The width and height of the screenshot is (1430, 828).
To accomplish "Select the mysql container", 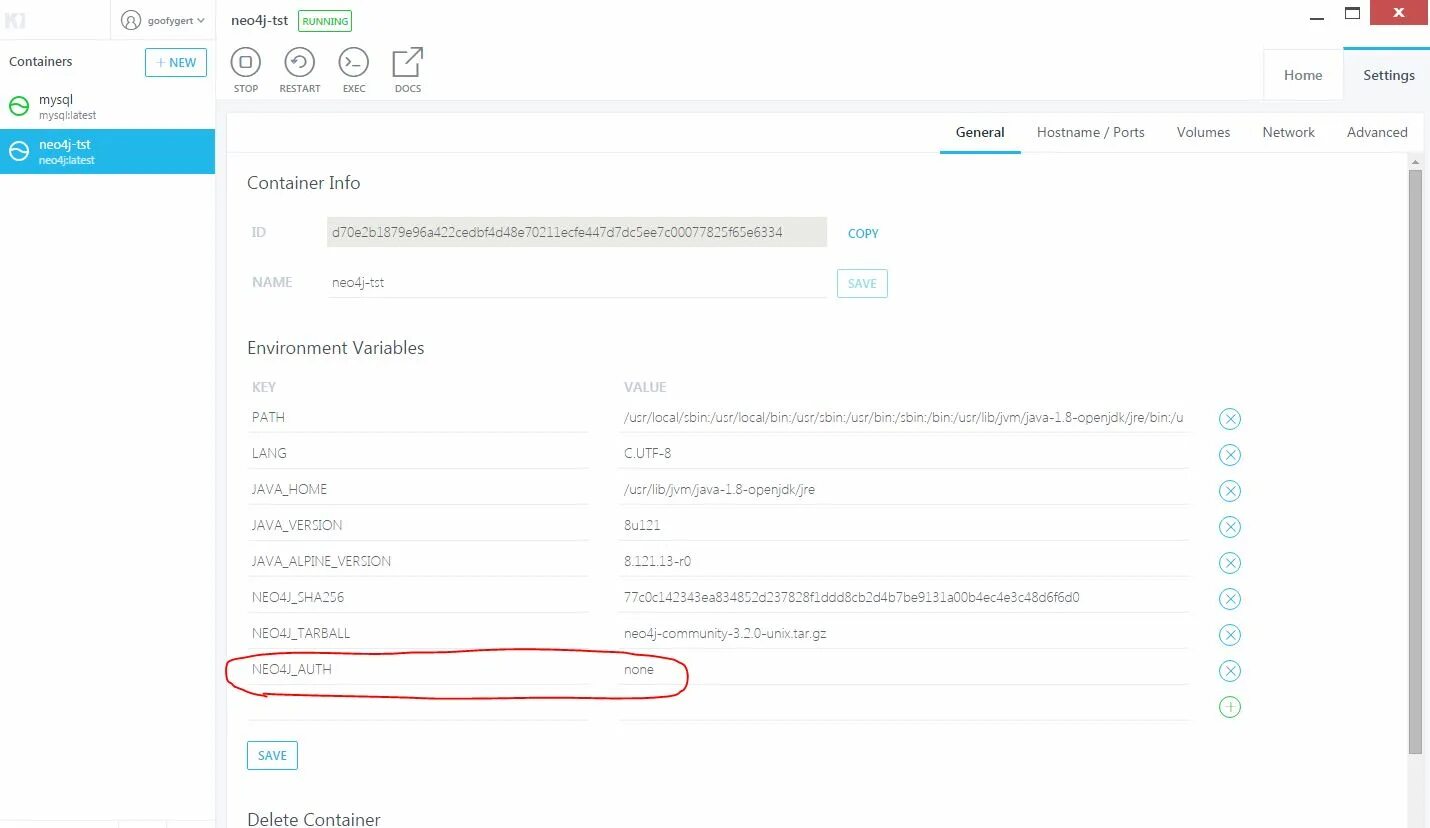I will click(107, 107).
